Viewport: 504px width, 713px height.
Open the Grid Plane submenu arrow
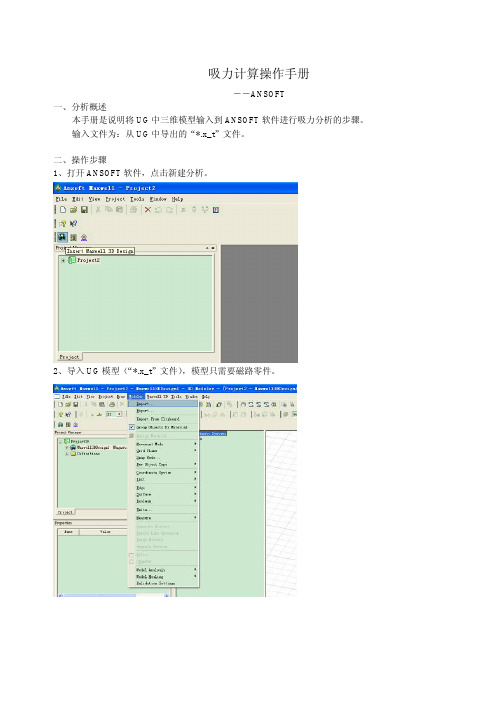[195, 450]
